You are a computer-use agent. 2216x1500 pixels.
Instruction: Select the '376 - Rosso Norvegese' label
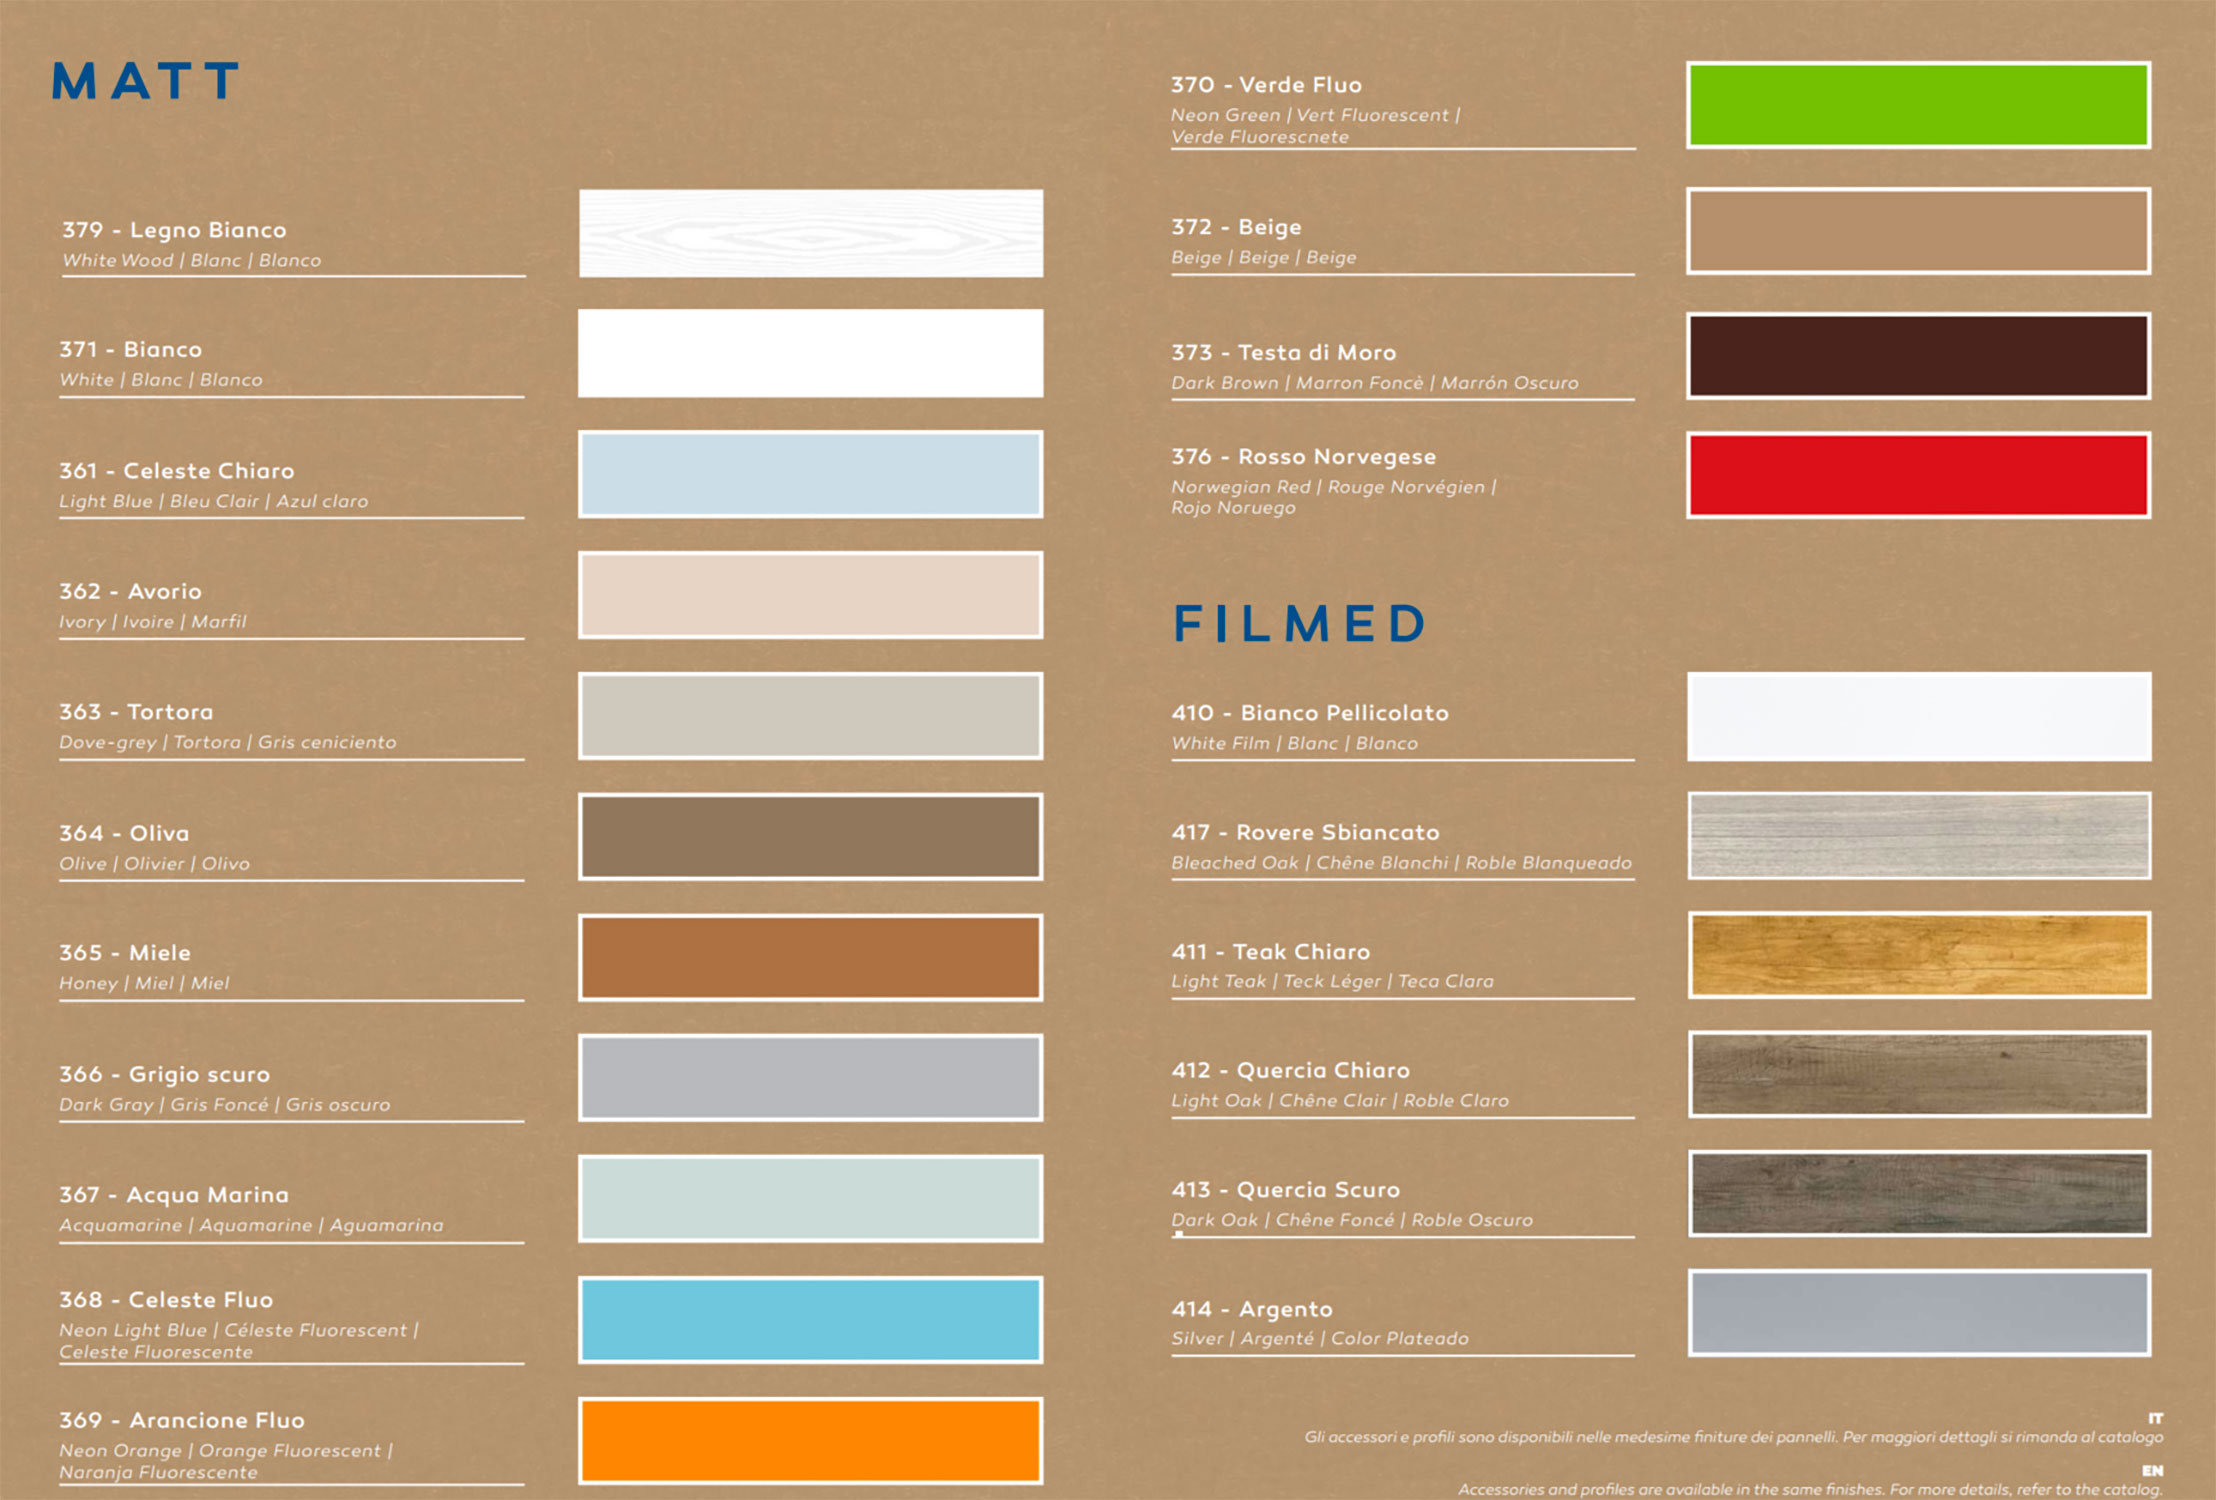tap(1304, 457)
